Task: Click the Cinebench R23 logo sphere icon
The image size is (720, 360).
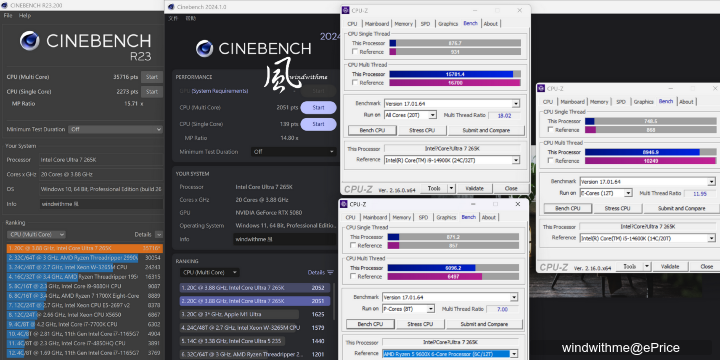Action: click(x=29, y=41)
